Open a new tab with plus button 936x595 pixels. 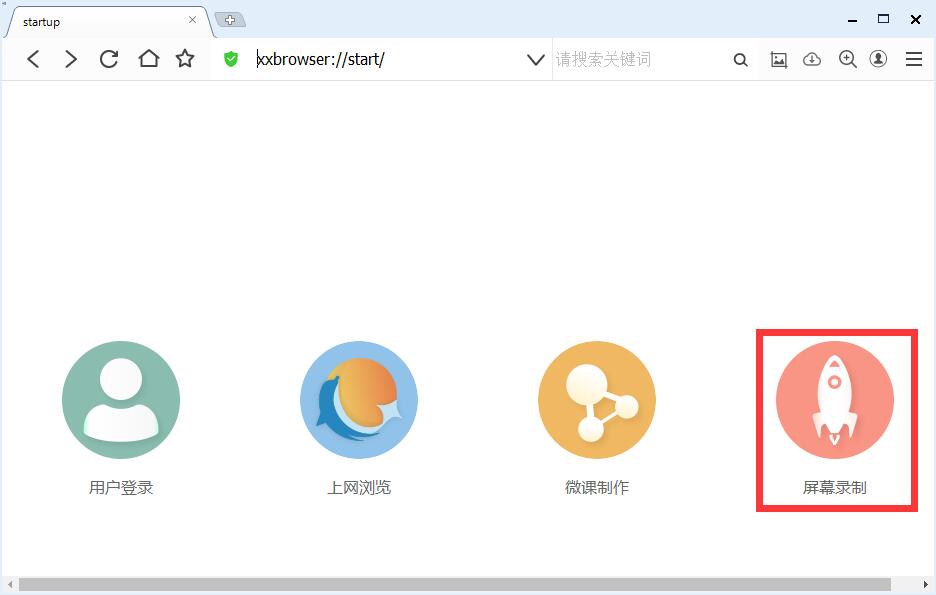point(230,20)
